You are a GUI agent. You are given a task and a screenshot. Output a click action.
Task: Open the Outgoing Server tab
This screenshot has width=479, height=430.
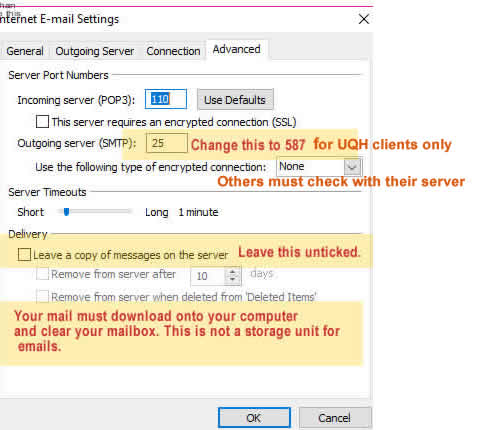(95, 51)
